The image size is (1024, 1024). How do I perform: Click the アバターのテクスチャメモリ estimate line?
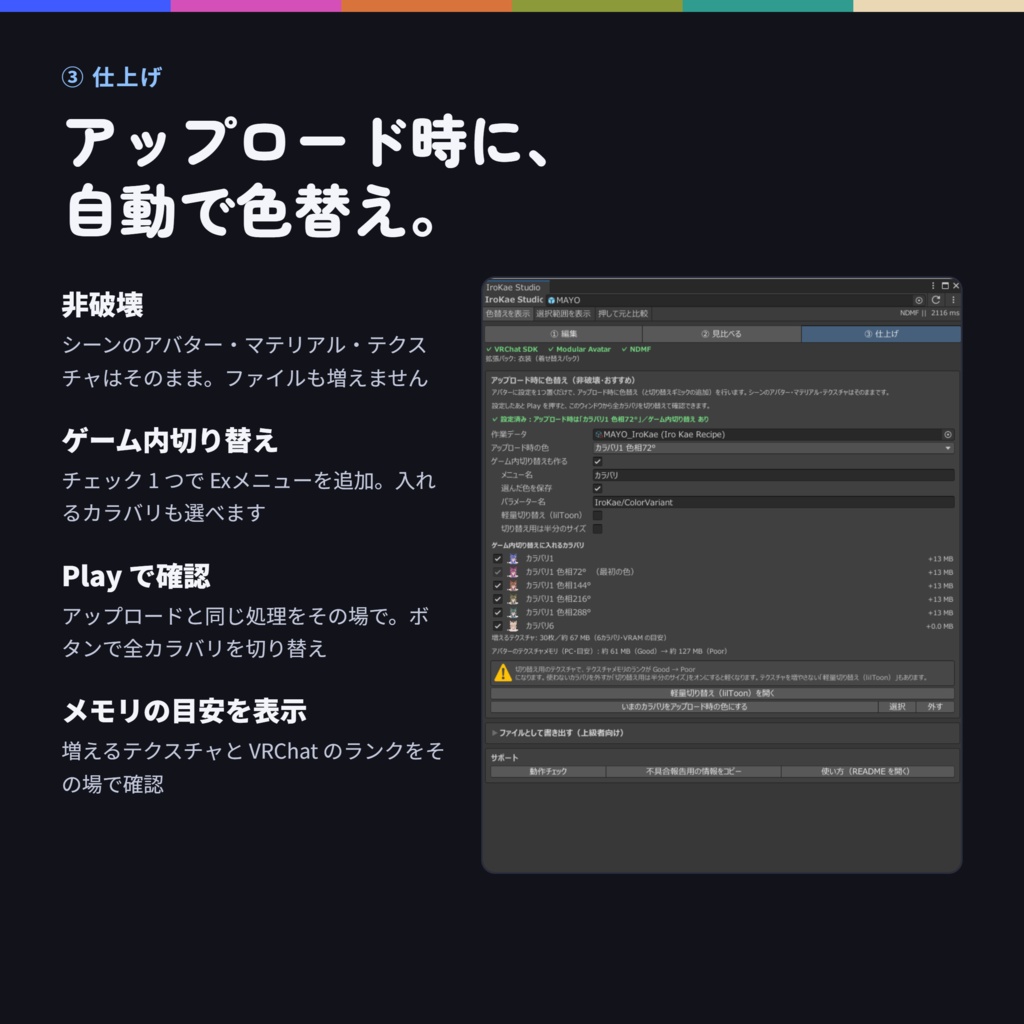point(609,651)
